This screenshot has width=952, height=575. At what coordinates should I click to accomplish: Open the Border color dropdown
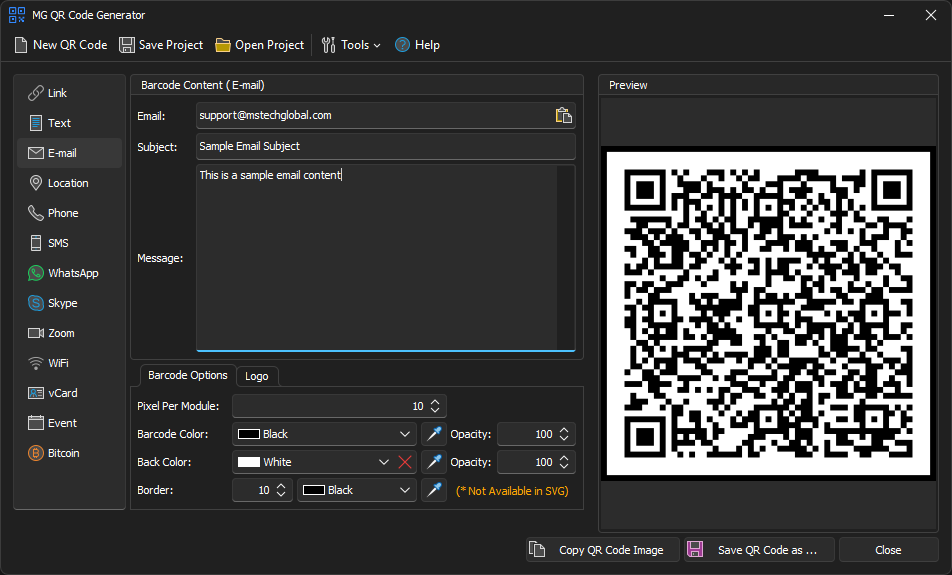pos(405,490)
